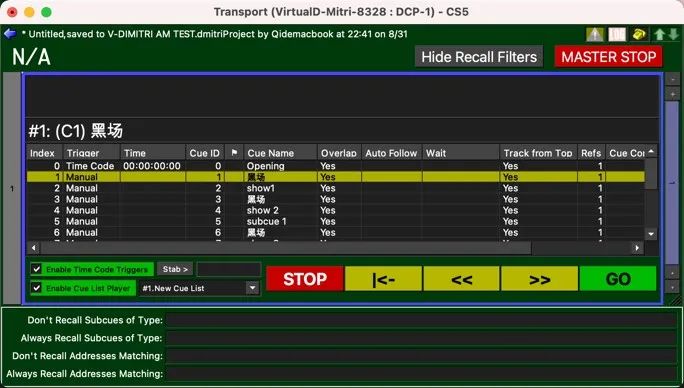Click the green up arrow icon
The image size is (684, 388).
659,34
